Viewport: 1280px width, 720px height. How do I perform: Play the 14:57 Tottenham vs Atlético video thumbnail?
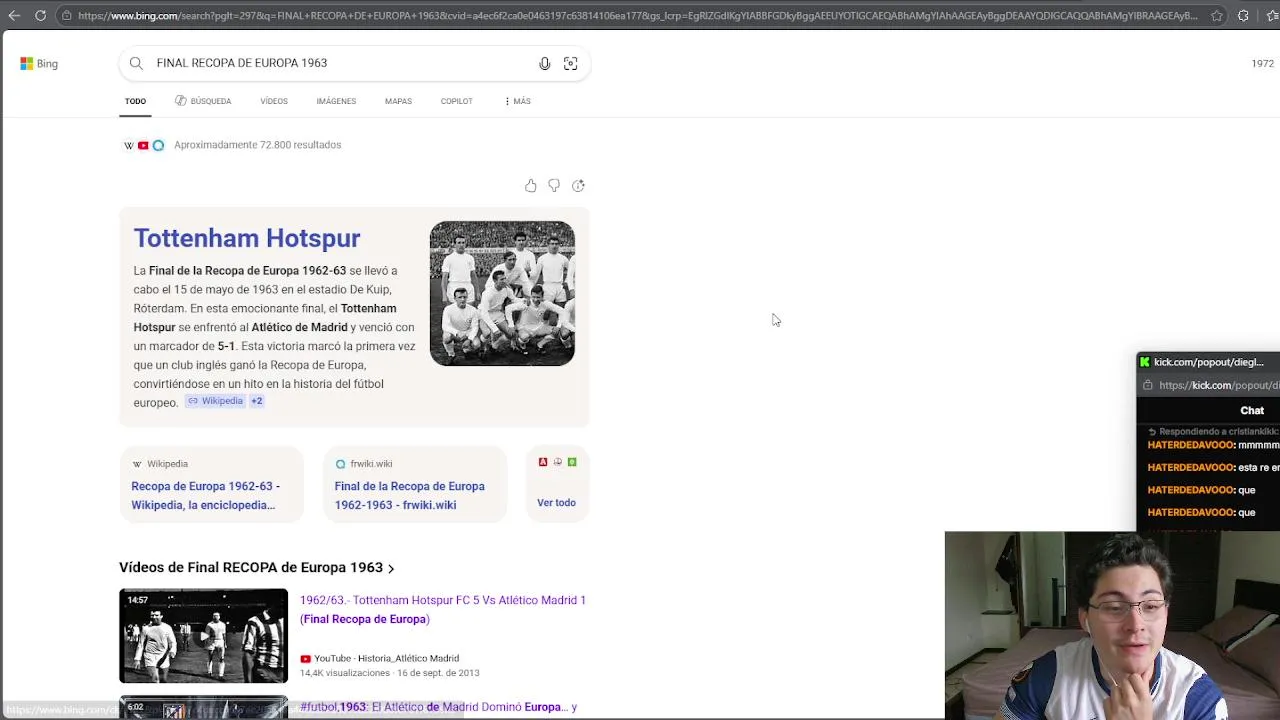click(x=203, y=636)
